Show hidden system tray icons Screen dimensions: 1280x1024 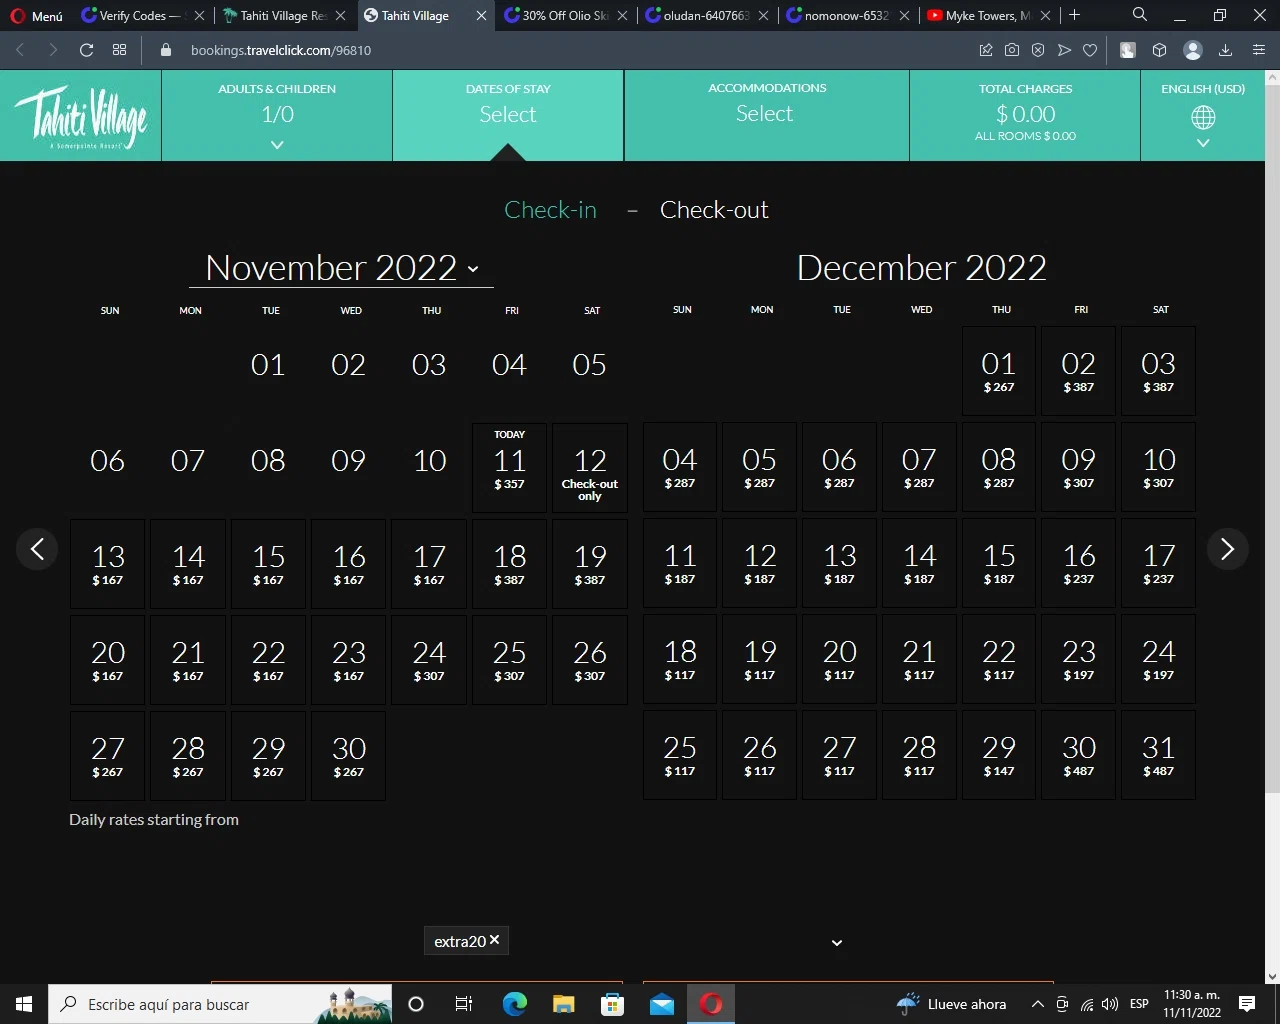click(1037, 1004)
